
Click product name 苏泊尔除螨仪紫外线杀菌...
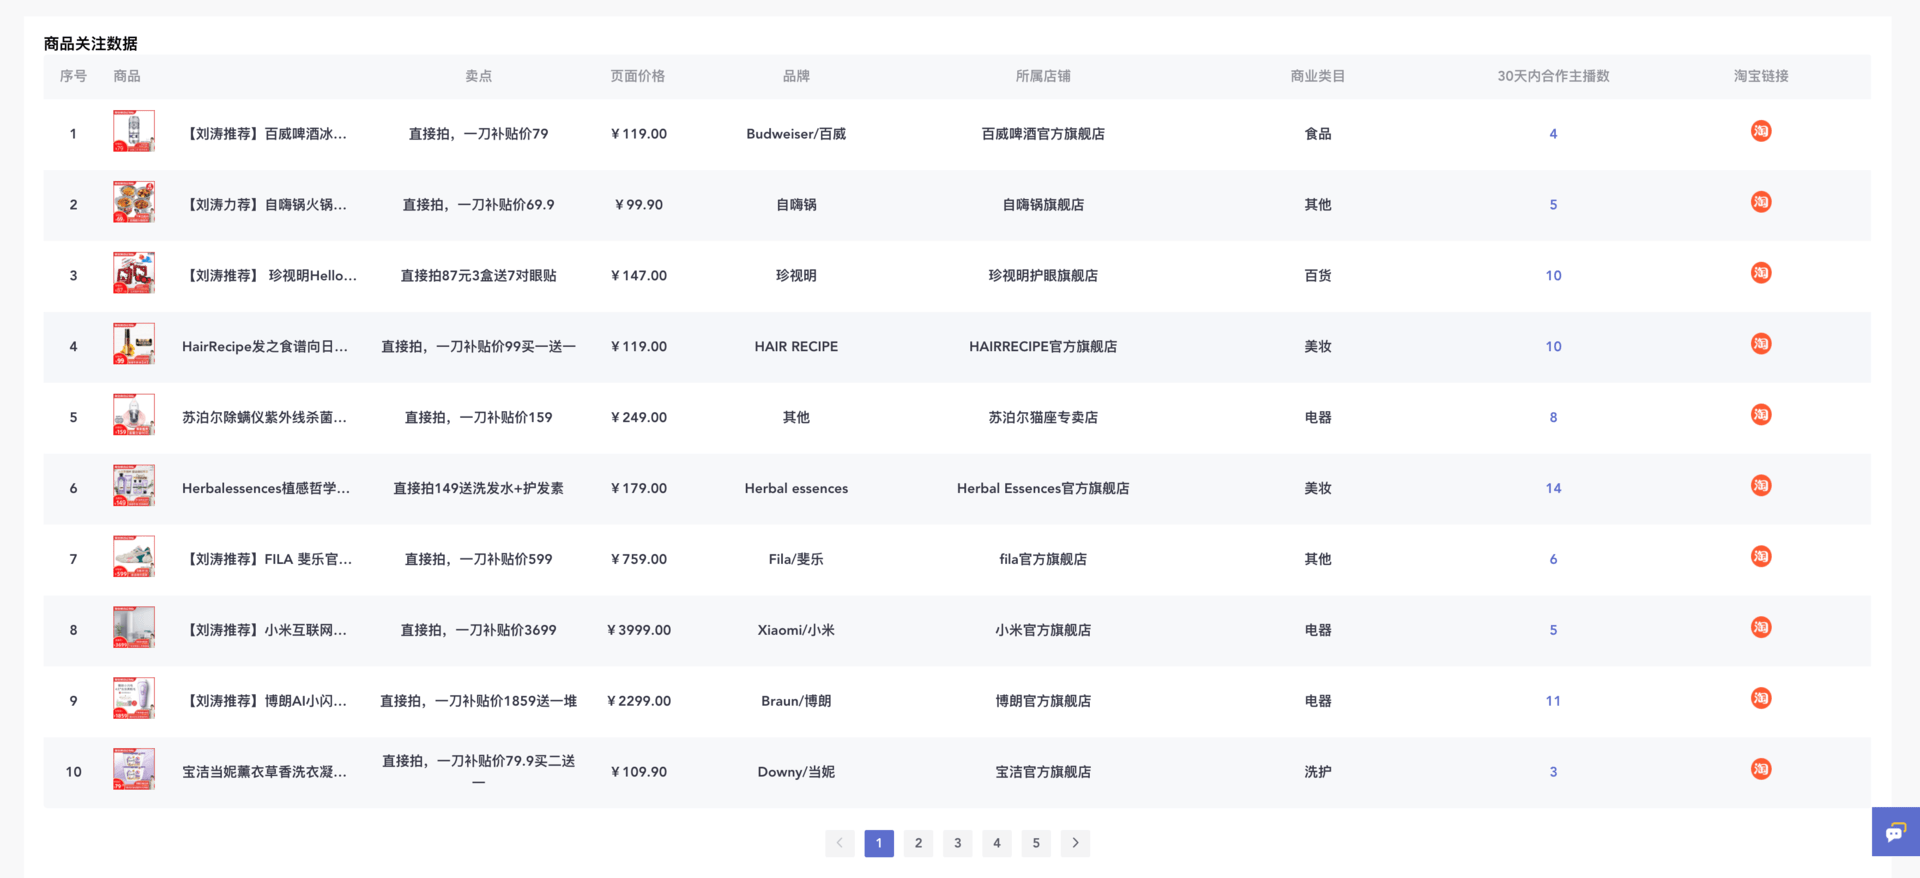tap(264, 418)
